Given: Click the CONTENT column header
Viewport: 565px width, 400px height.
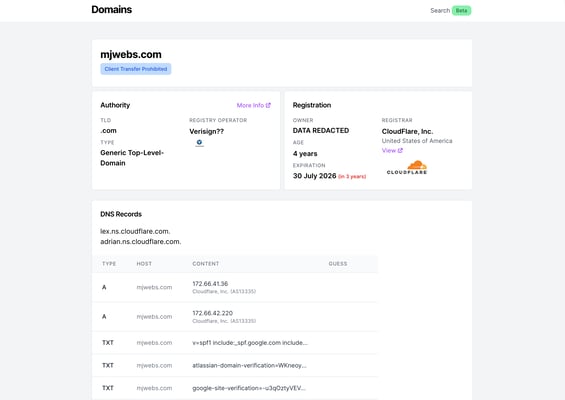Looking at the screenshot, I should click(x=205, y=264).
